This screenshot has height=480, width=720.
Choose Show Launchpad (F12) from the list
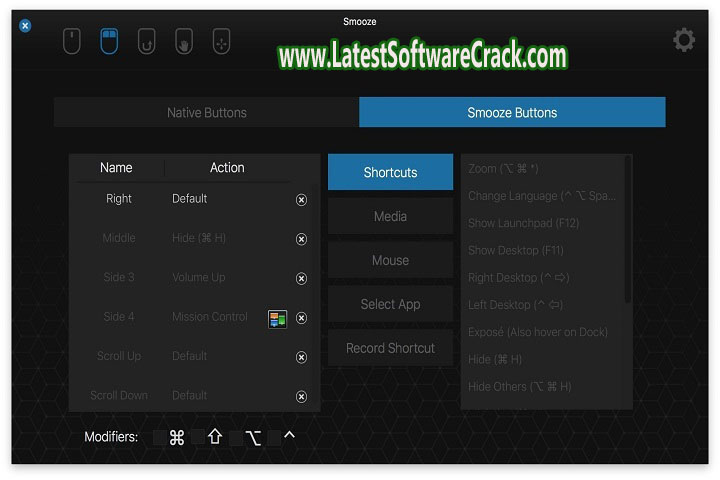tap(524, 223)
